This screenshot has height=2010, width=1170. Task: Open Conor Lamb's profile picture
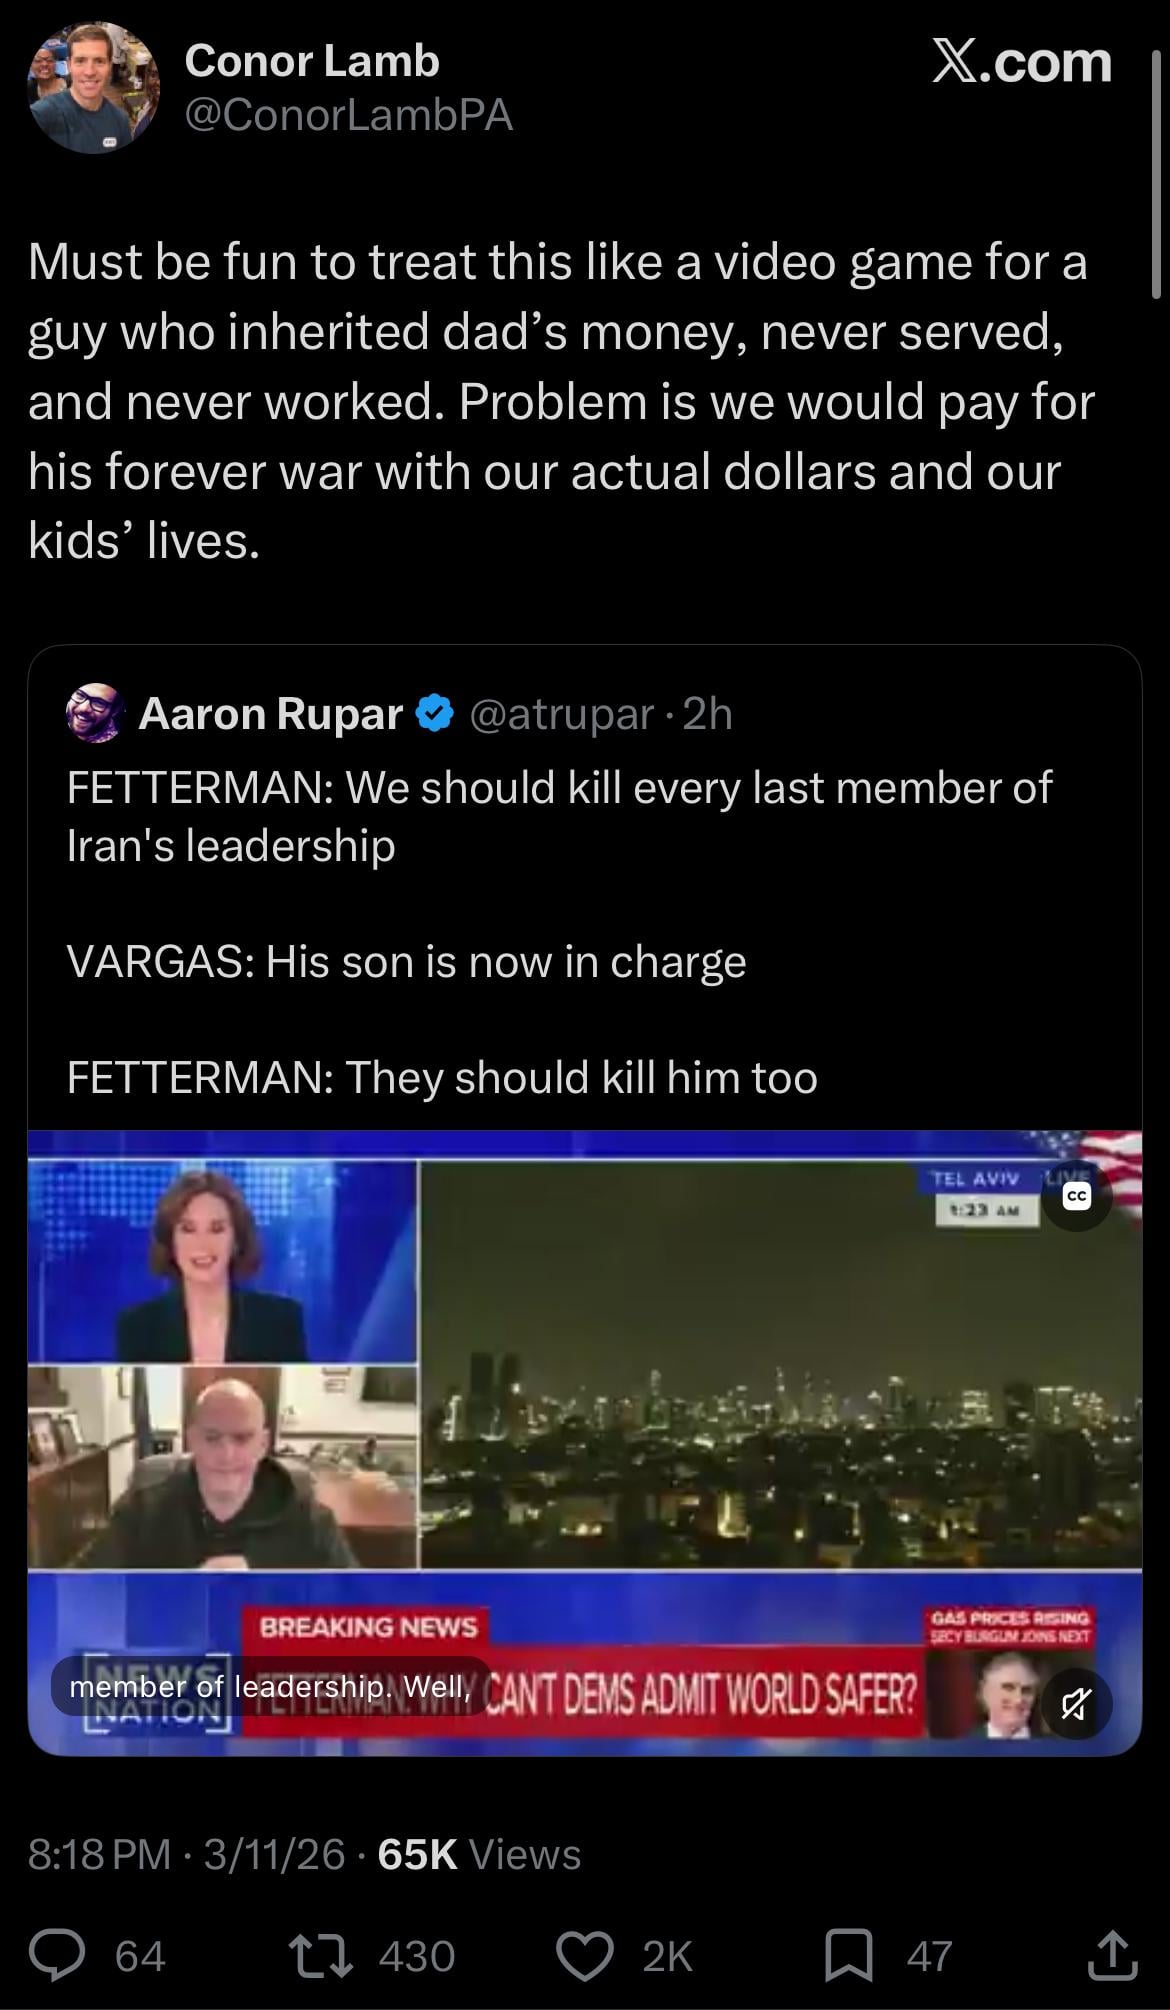click(93, 88)
